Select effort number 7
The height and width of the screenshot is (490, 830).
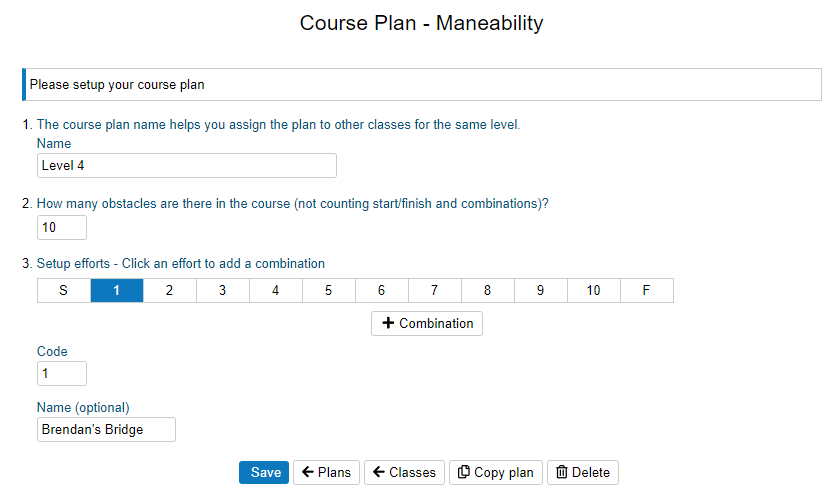pyautogui.click(x=435, y=290)
